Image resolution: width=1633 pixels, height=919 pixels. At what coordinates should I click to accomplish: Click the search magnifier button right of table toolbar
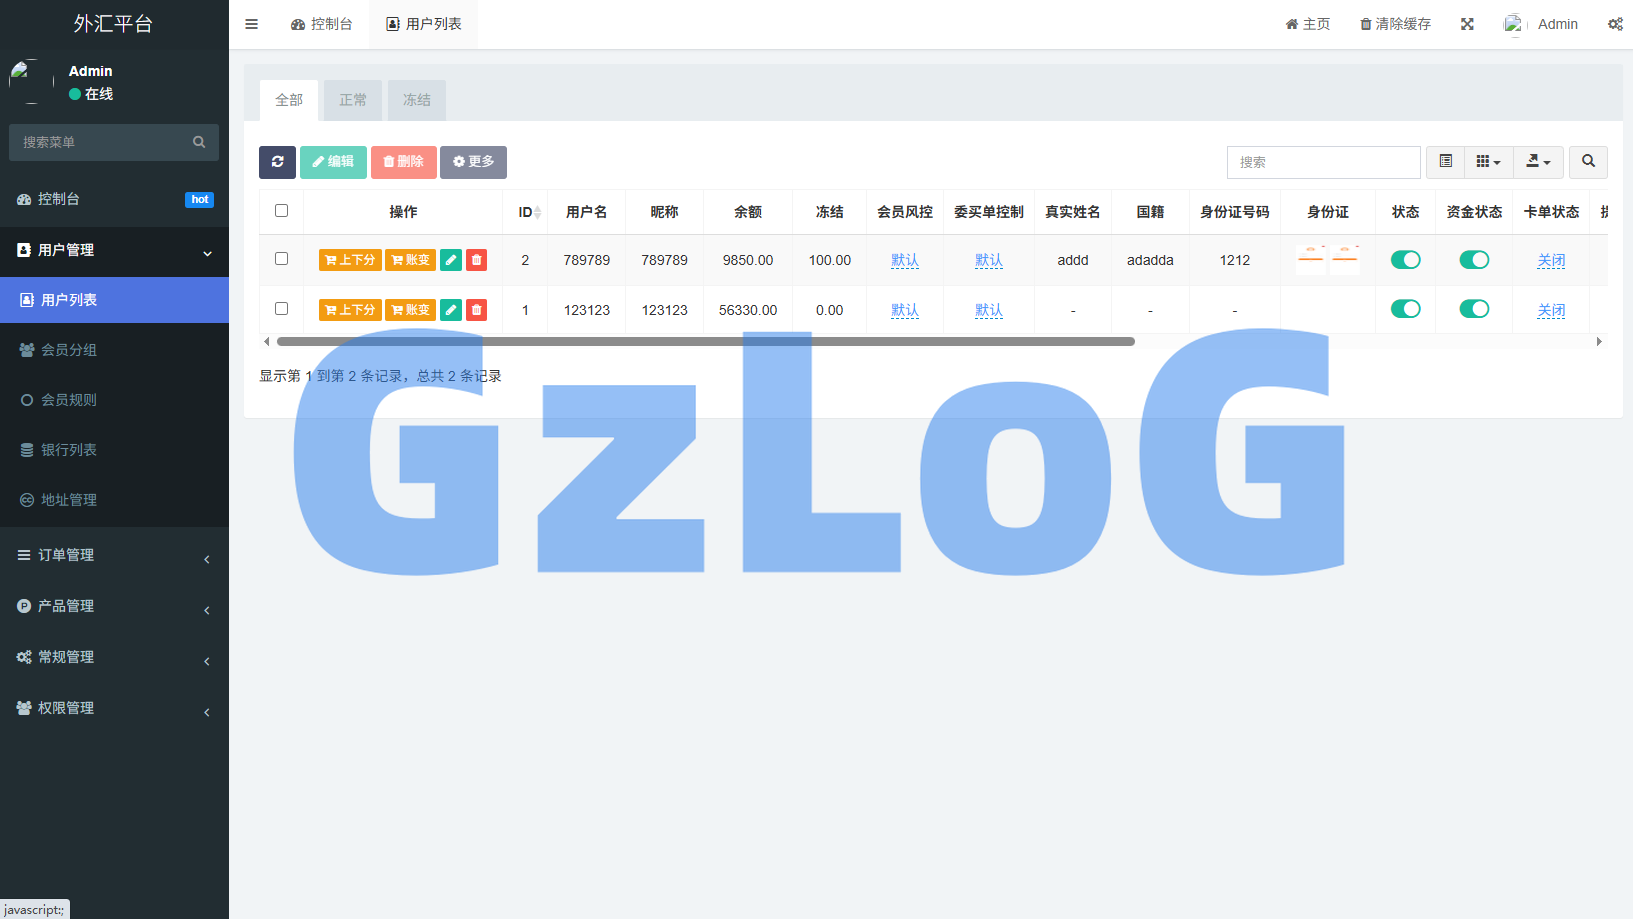point(1588,162)
